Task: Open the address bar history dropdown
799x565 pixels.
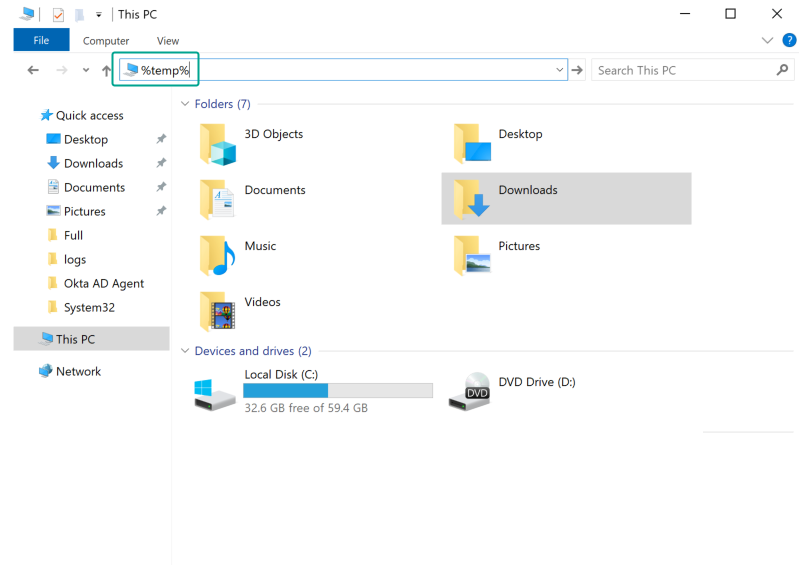Action: point(559,70)
